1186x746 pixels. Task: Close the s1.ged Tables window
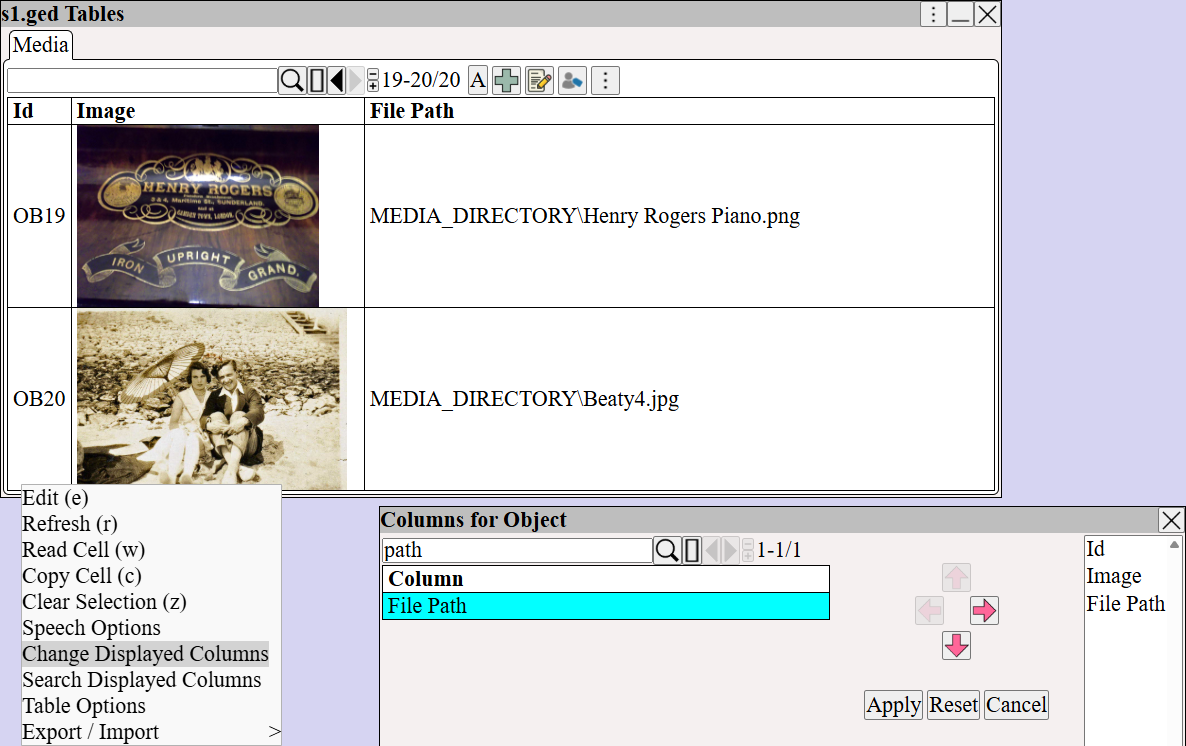point(987,14)
